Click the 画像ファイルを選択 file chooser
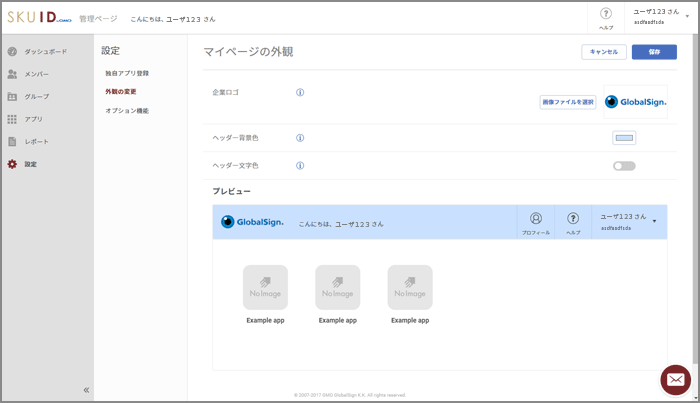 (567, 102)
